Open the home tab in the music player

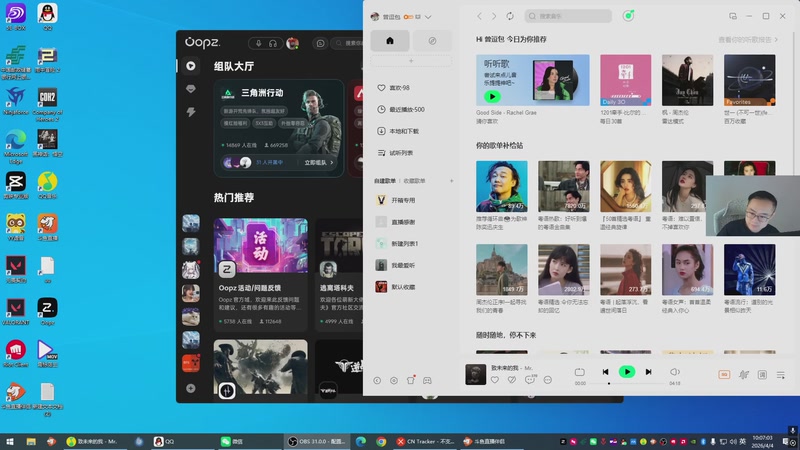(x=390, y=41)
